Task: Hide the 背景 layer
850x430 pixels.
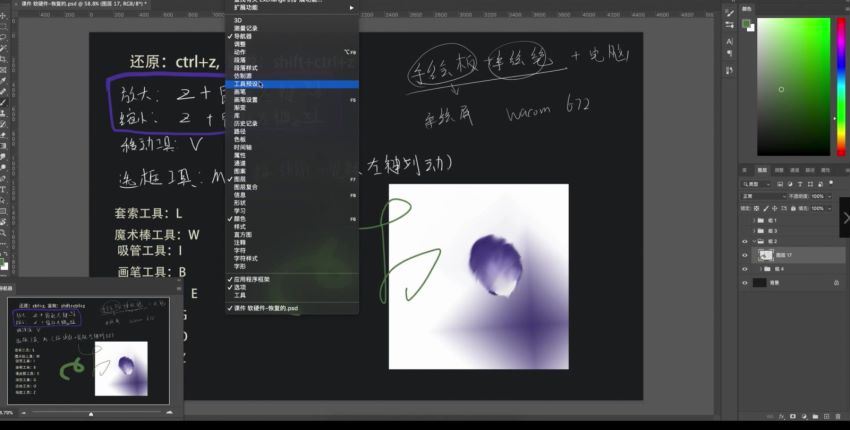Action: coord(745,283)
